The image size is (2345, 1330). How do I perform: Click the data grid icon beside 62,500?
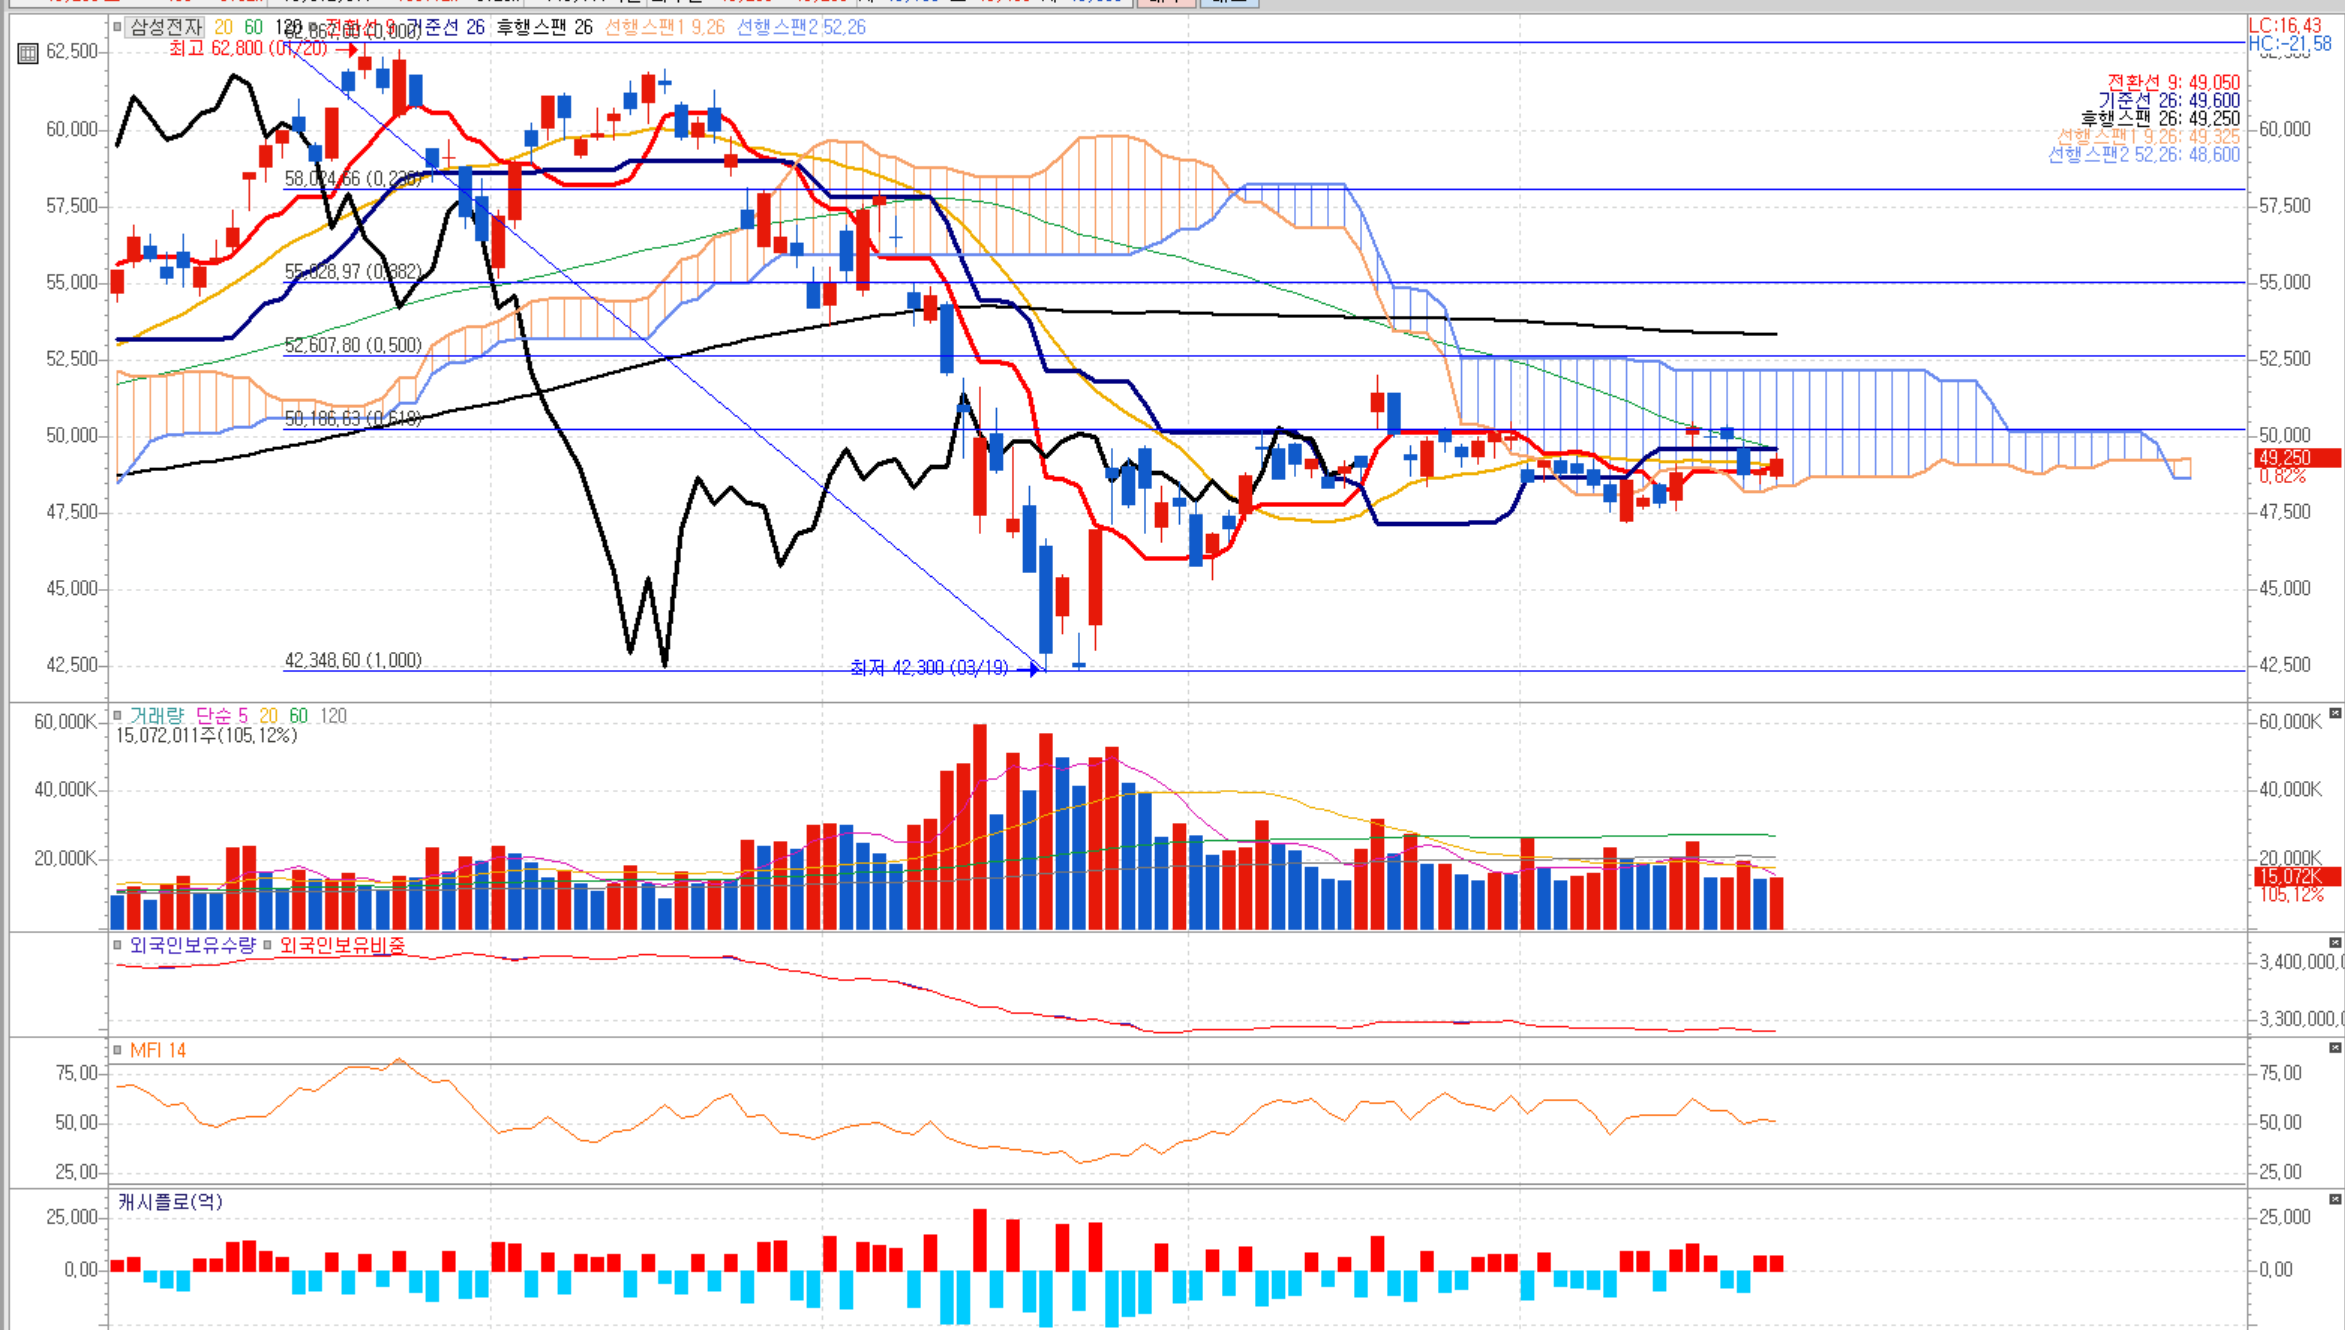[28, 53]
